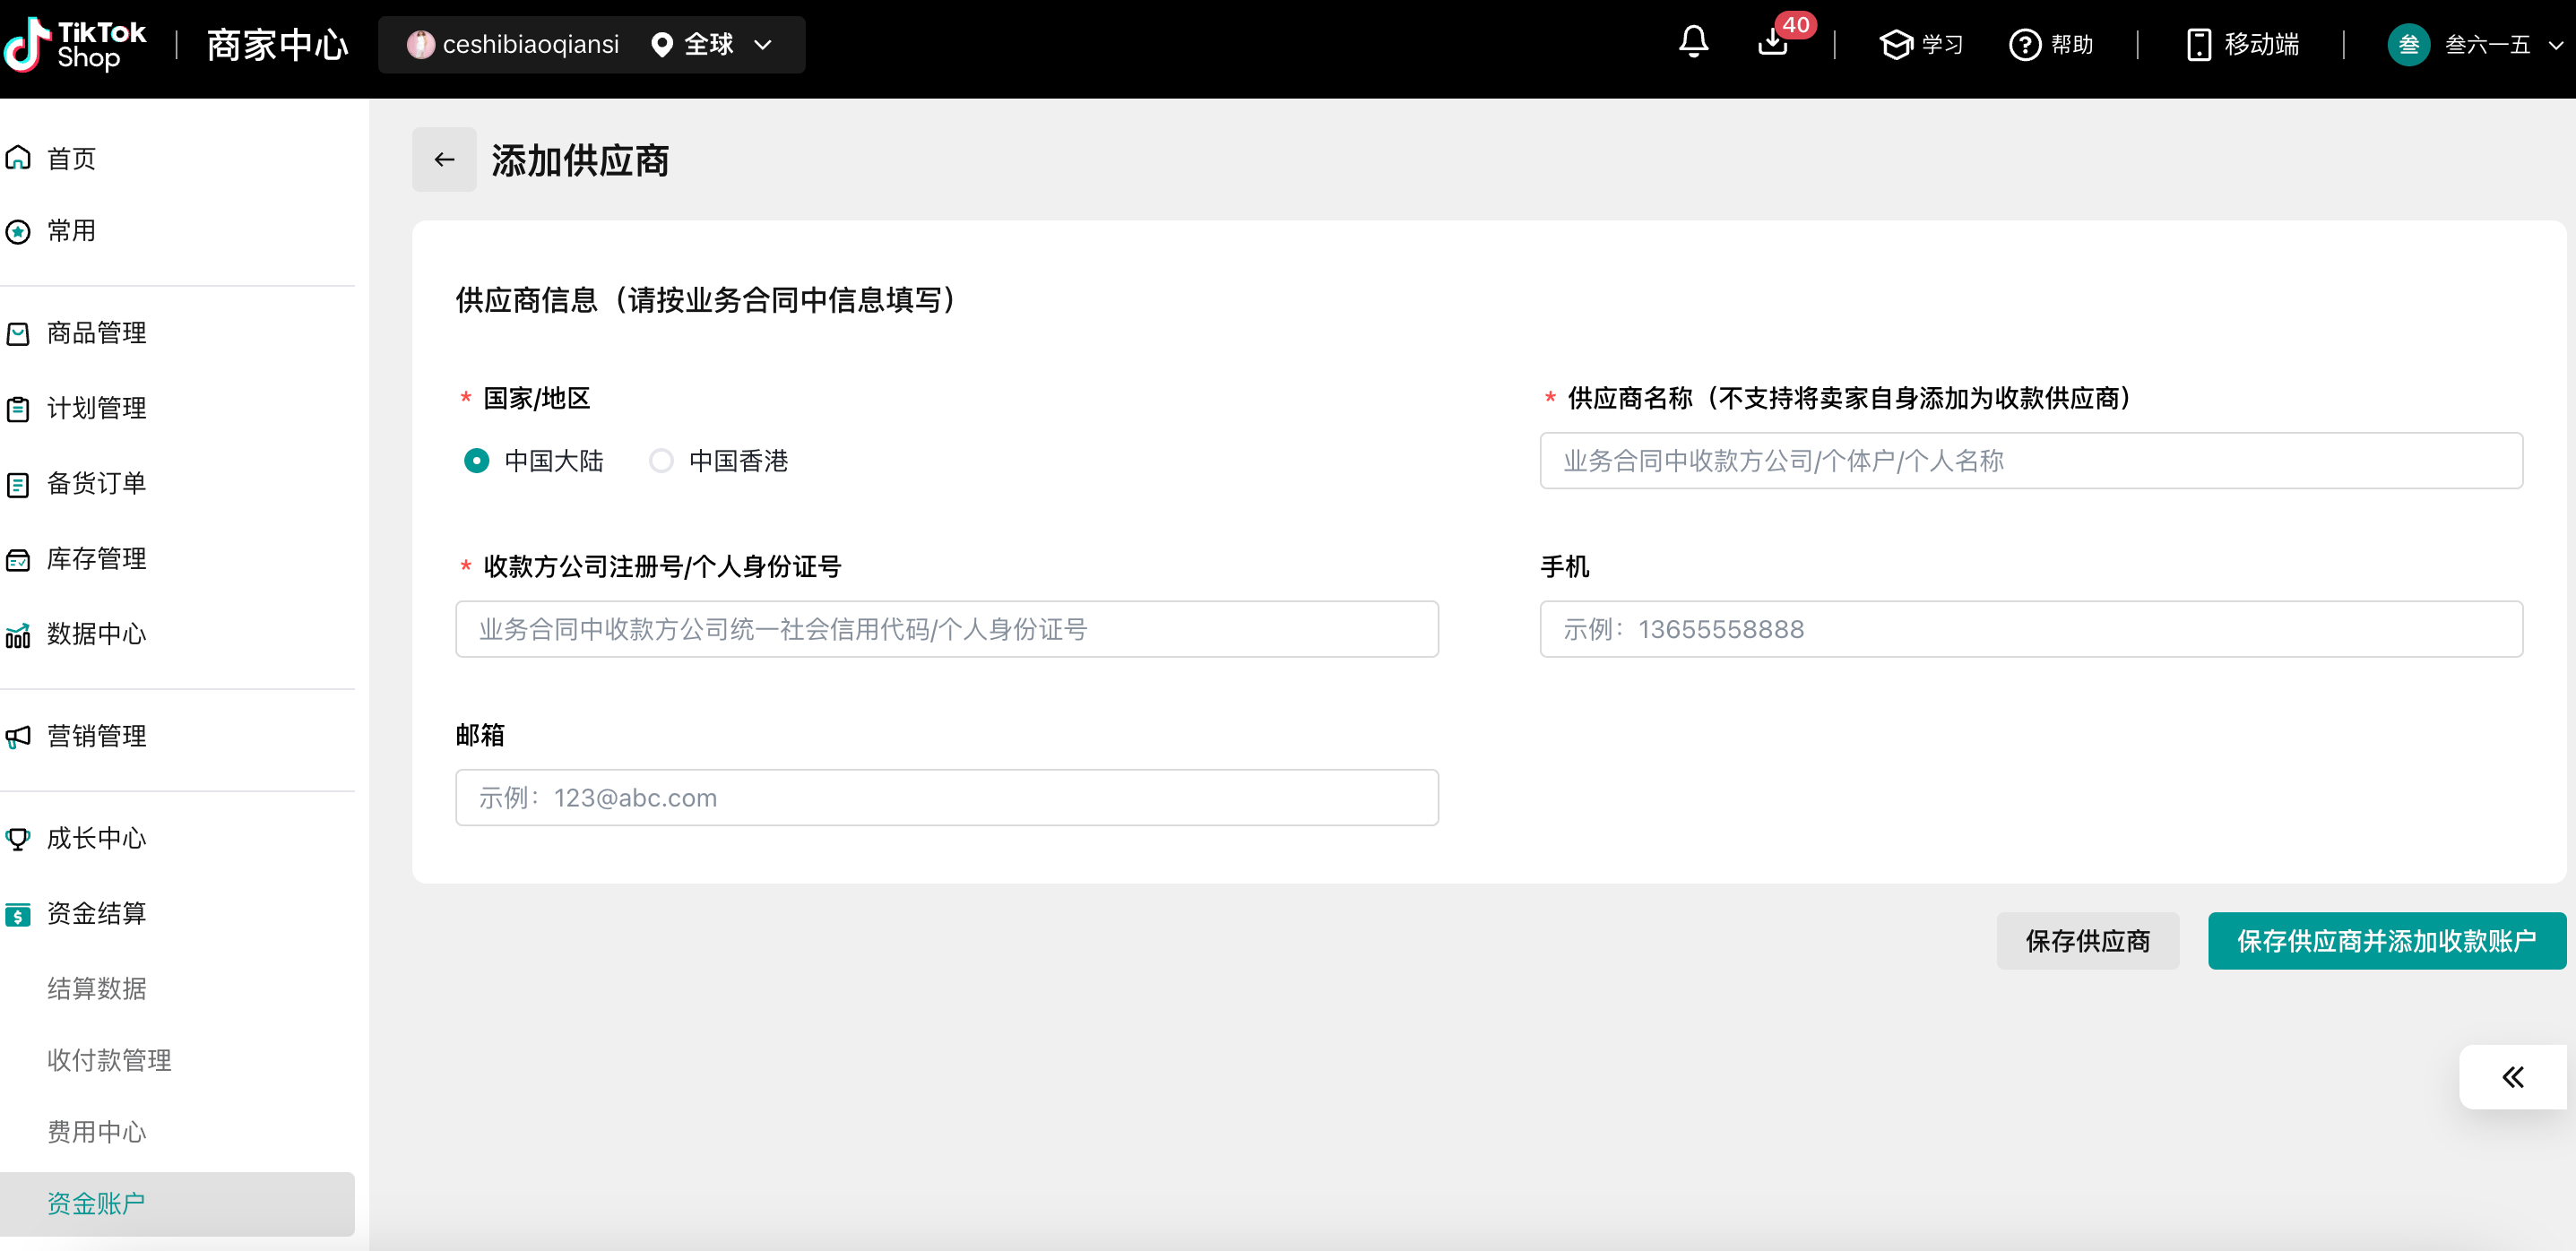Click the notification bell icon
This screenshot has height=1251, width=2576.
tap(1693, 44)
